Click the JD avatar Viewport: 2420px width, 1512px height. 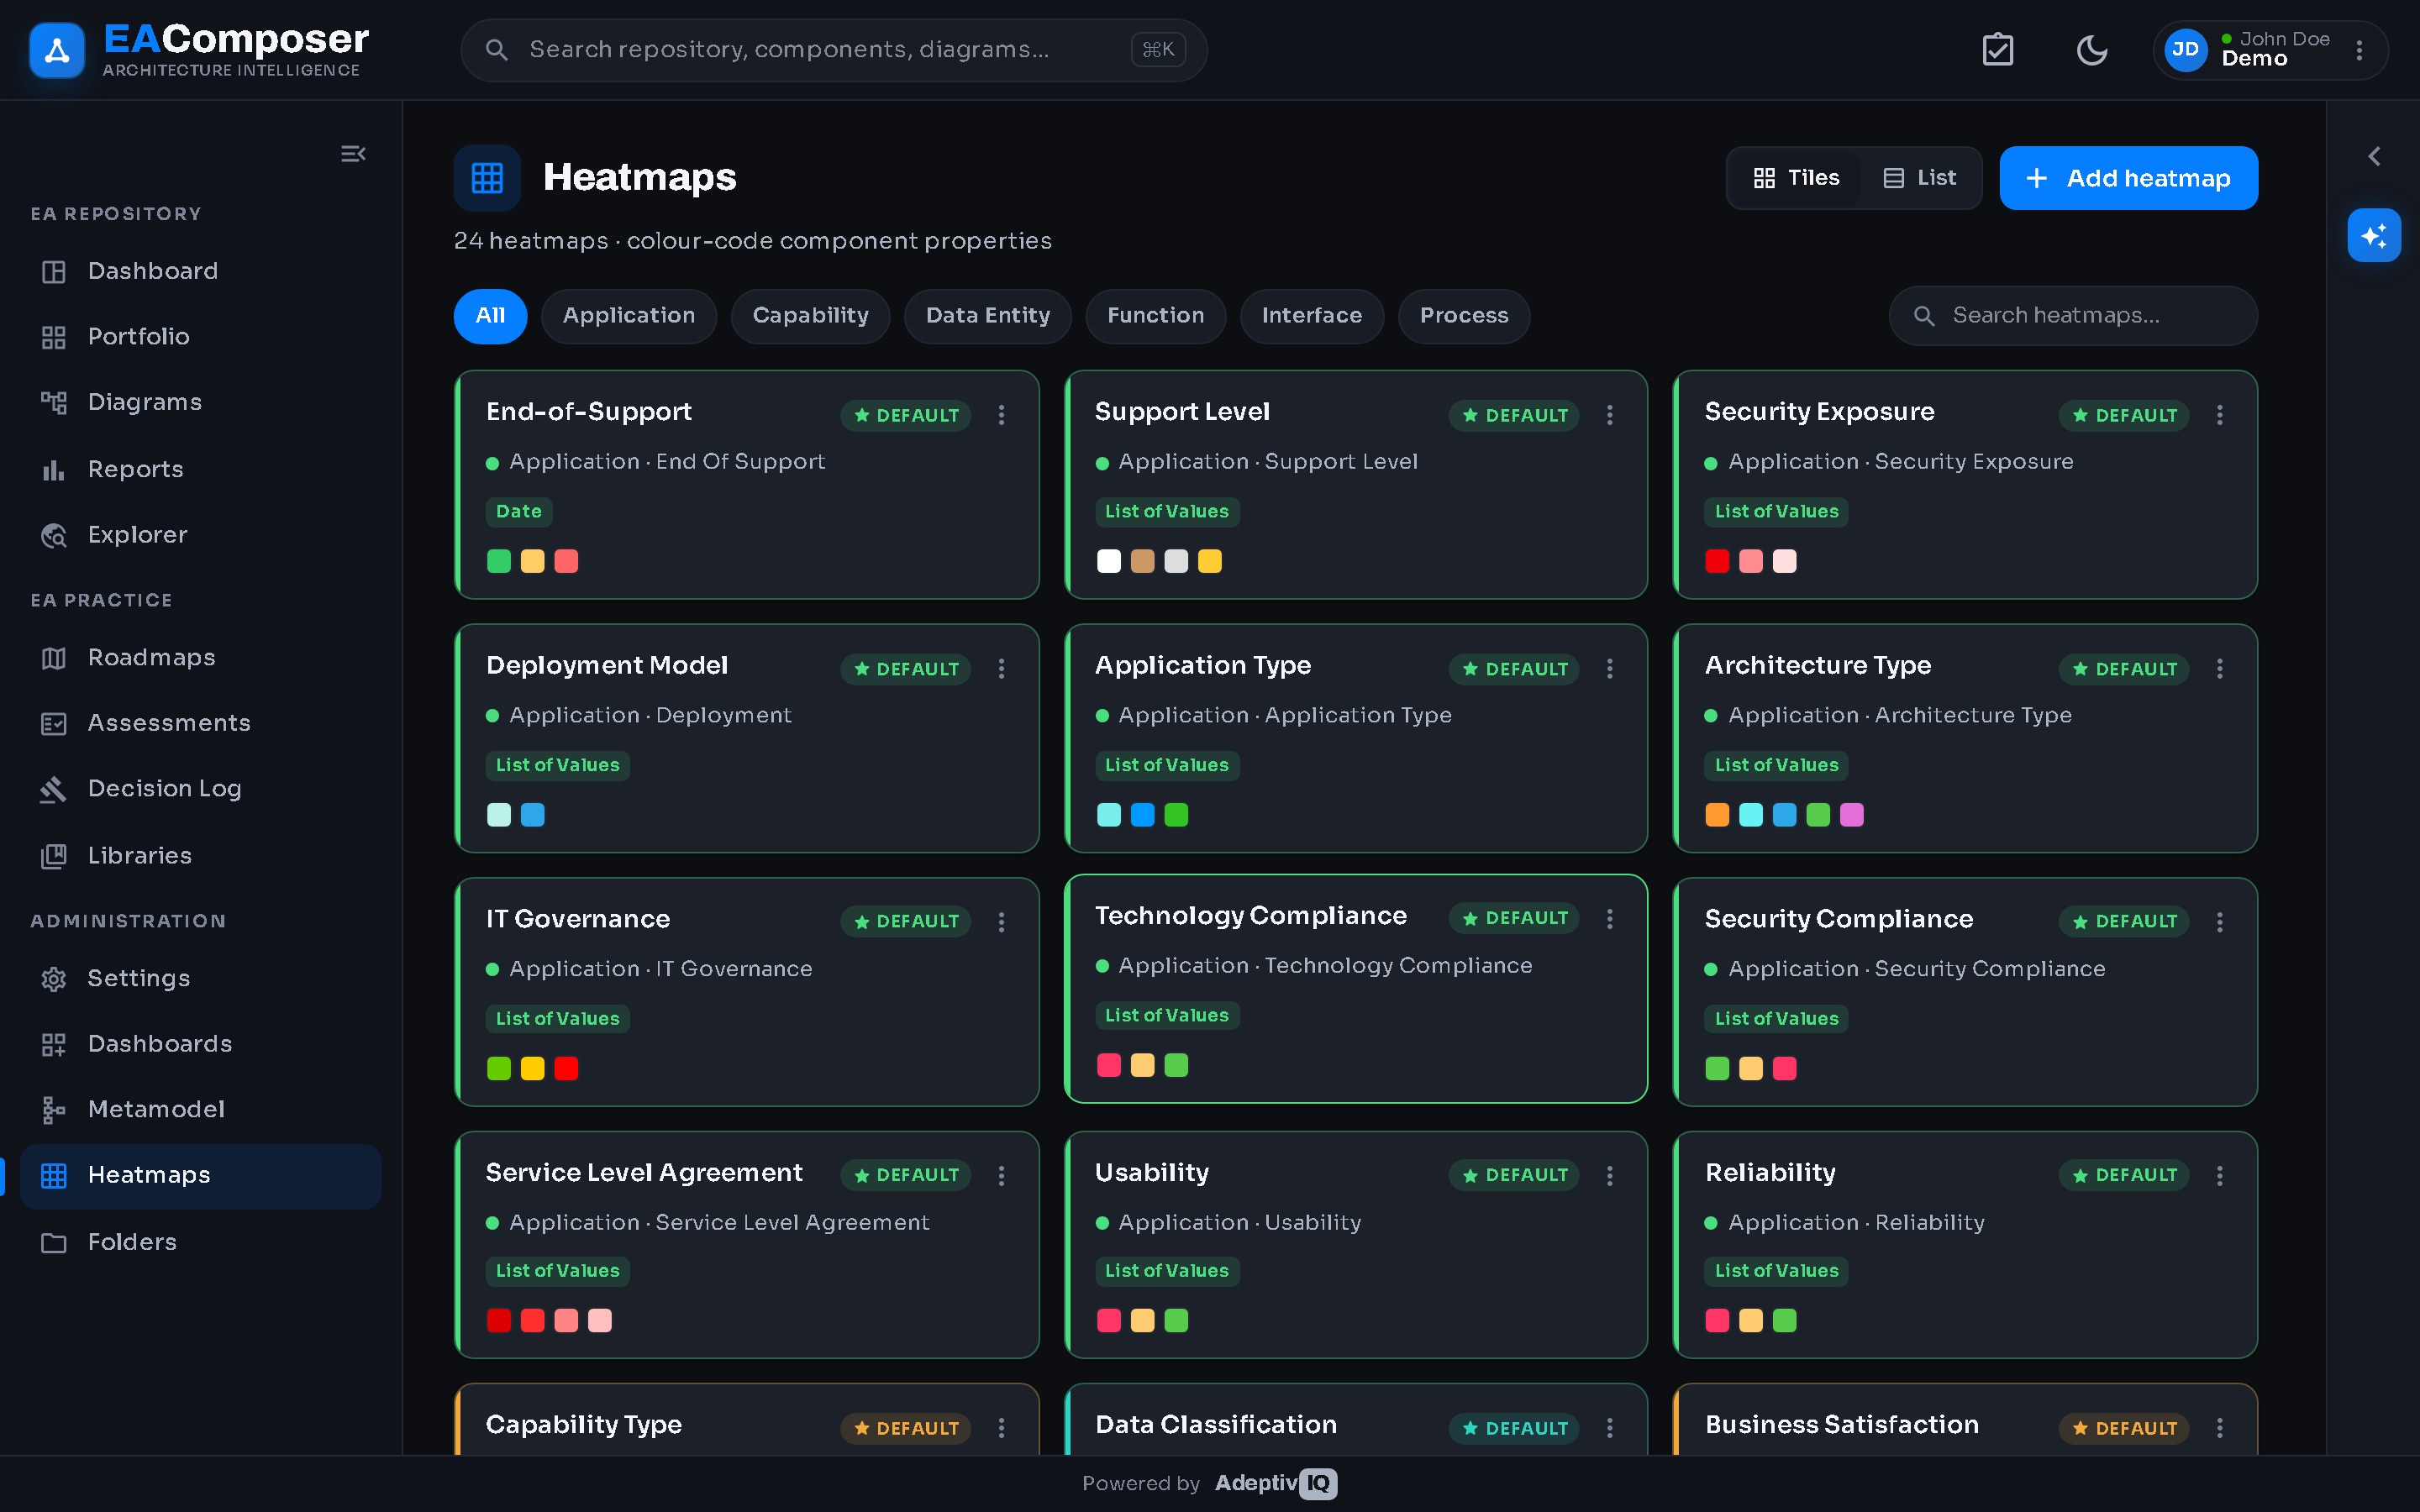pyautogui.click(x=2185, y=49)
